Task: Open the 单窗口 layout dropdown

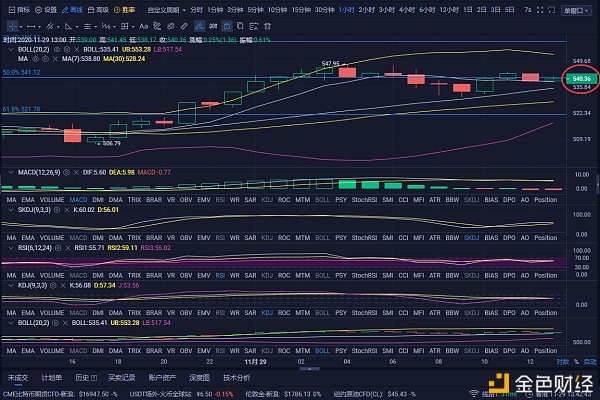Action: [x=574, y=9]
